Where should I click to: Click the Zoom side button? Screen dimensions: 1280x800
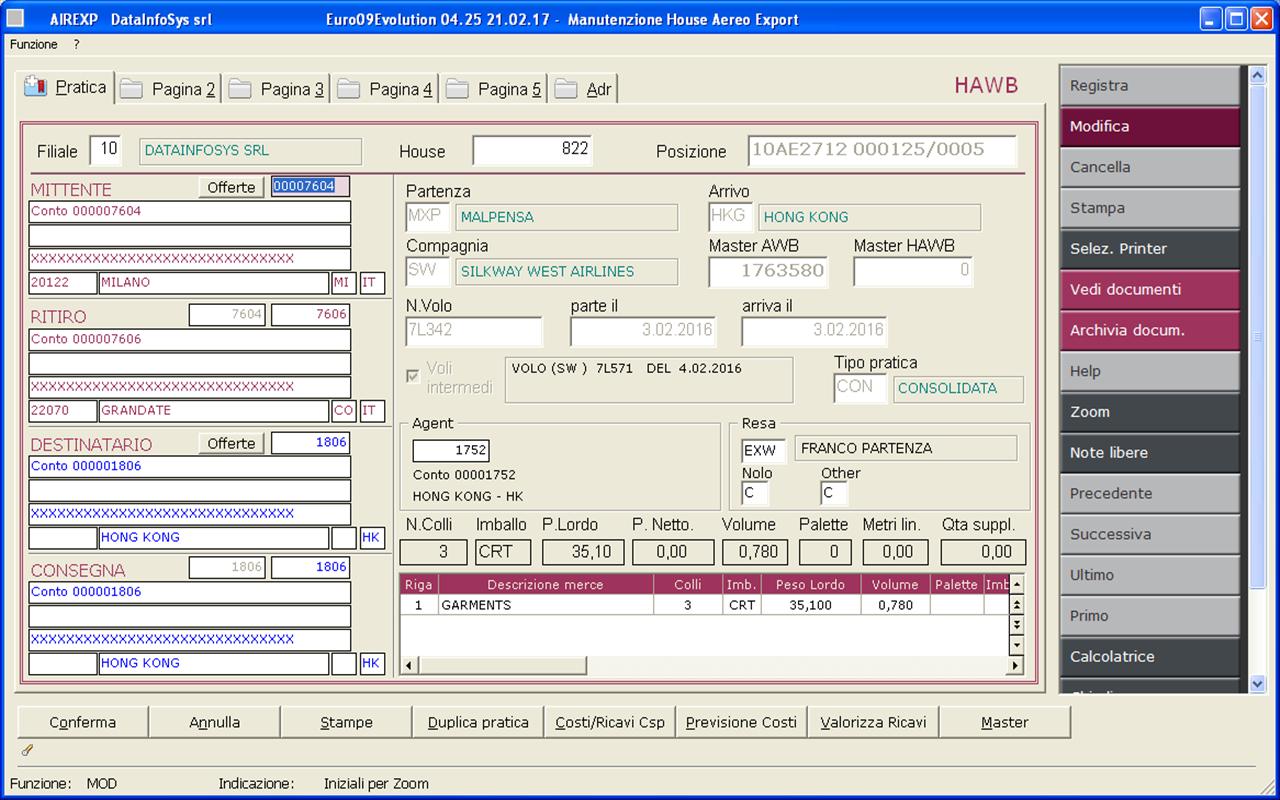(x=1150, y=412)
